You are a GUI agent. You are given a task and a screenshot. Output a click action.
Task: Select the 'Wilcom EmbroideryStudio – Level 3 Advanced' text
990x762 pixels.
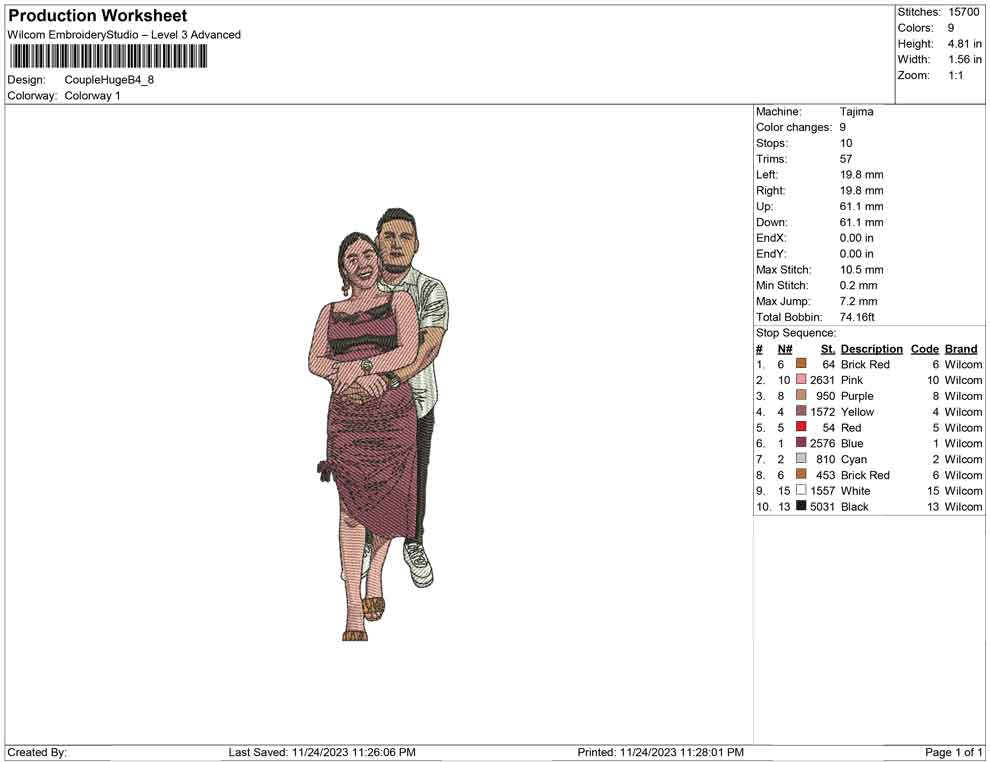click(x=124, y=35)
